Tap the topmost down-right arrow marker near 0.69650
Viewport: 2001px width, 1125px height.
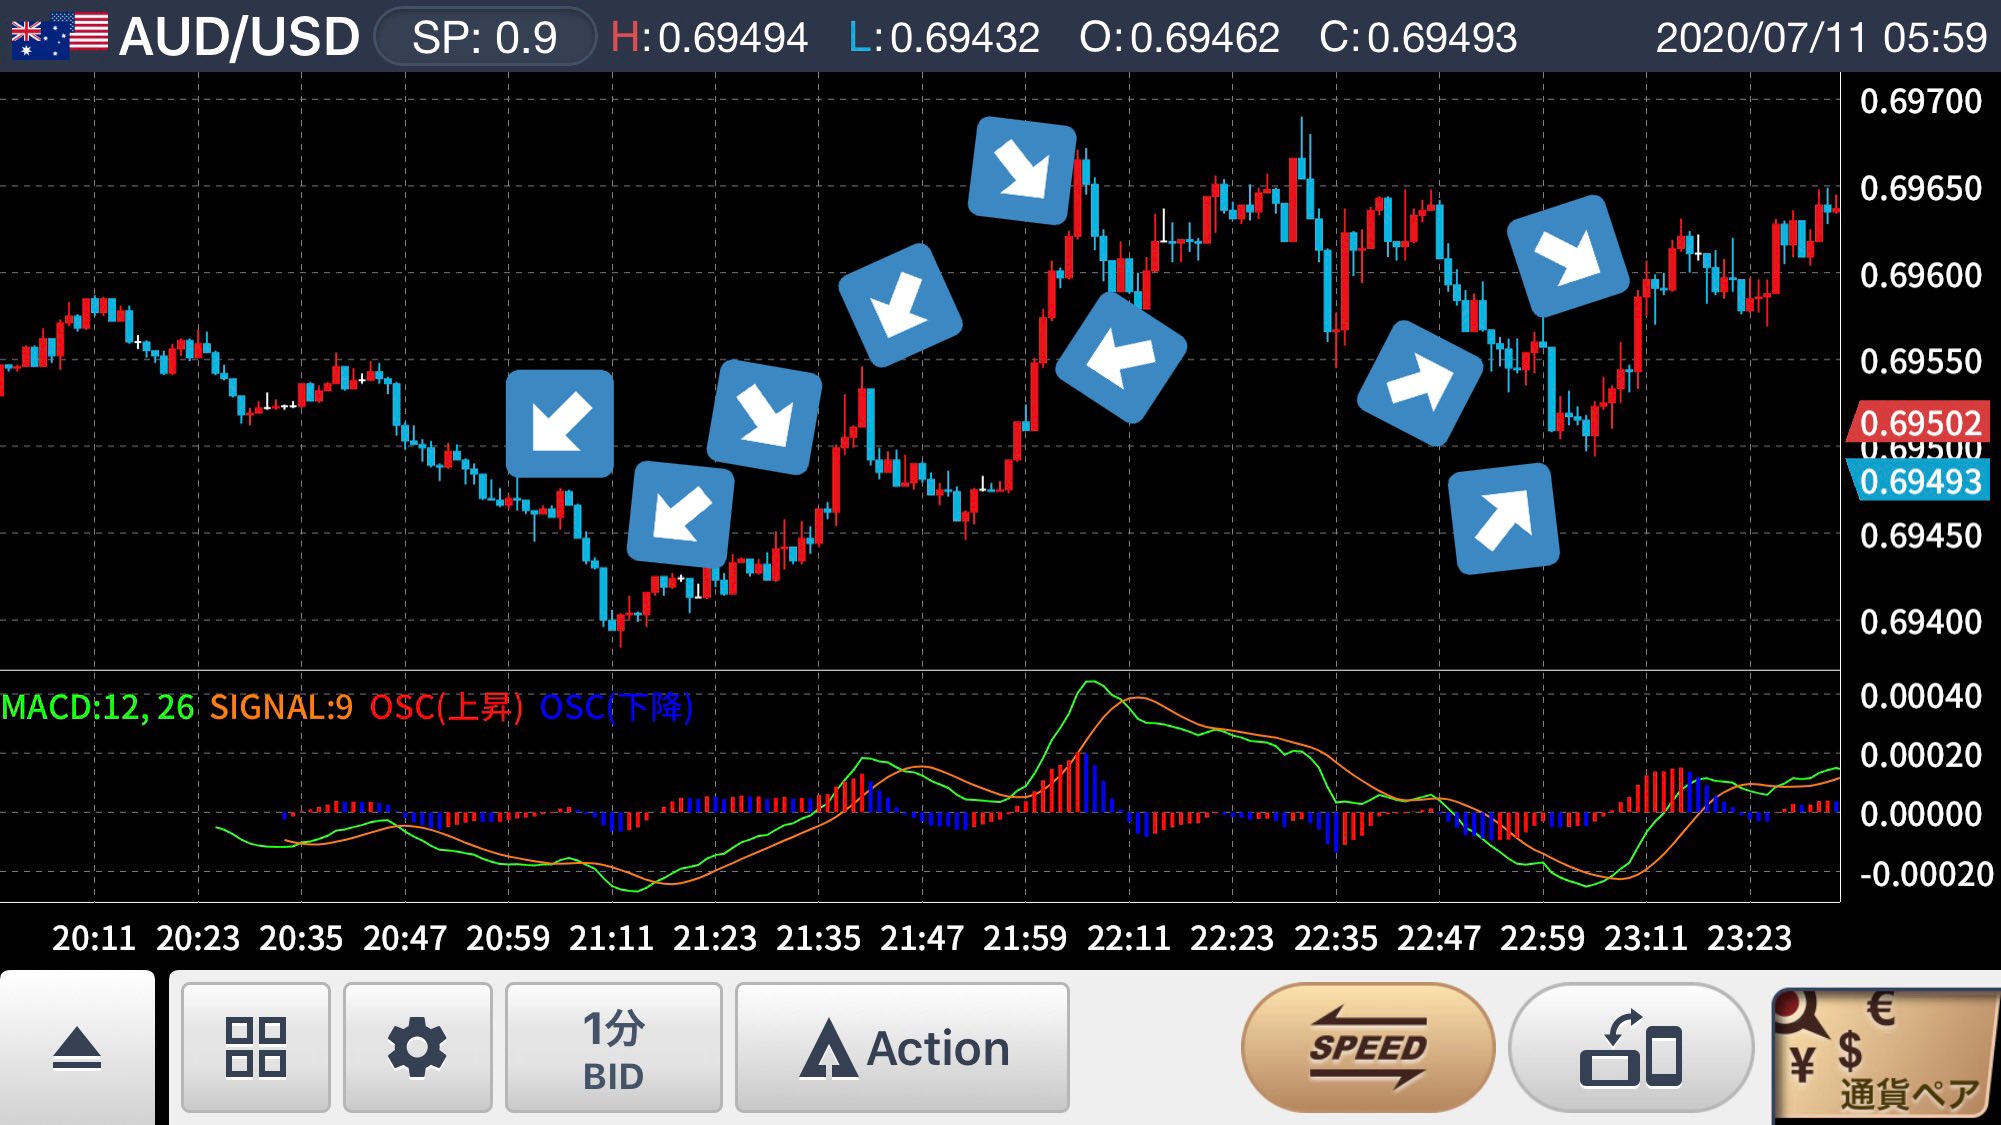click(1022, 170)
